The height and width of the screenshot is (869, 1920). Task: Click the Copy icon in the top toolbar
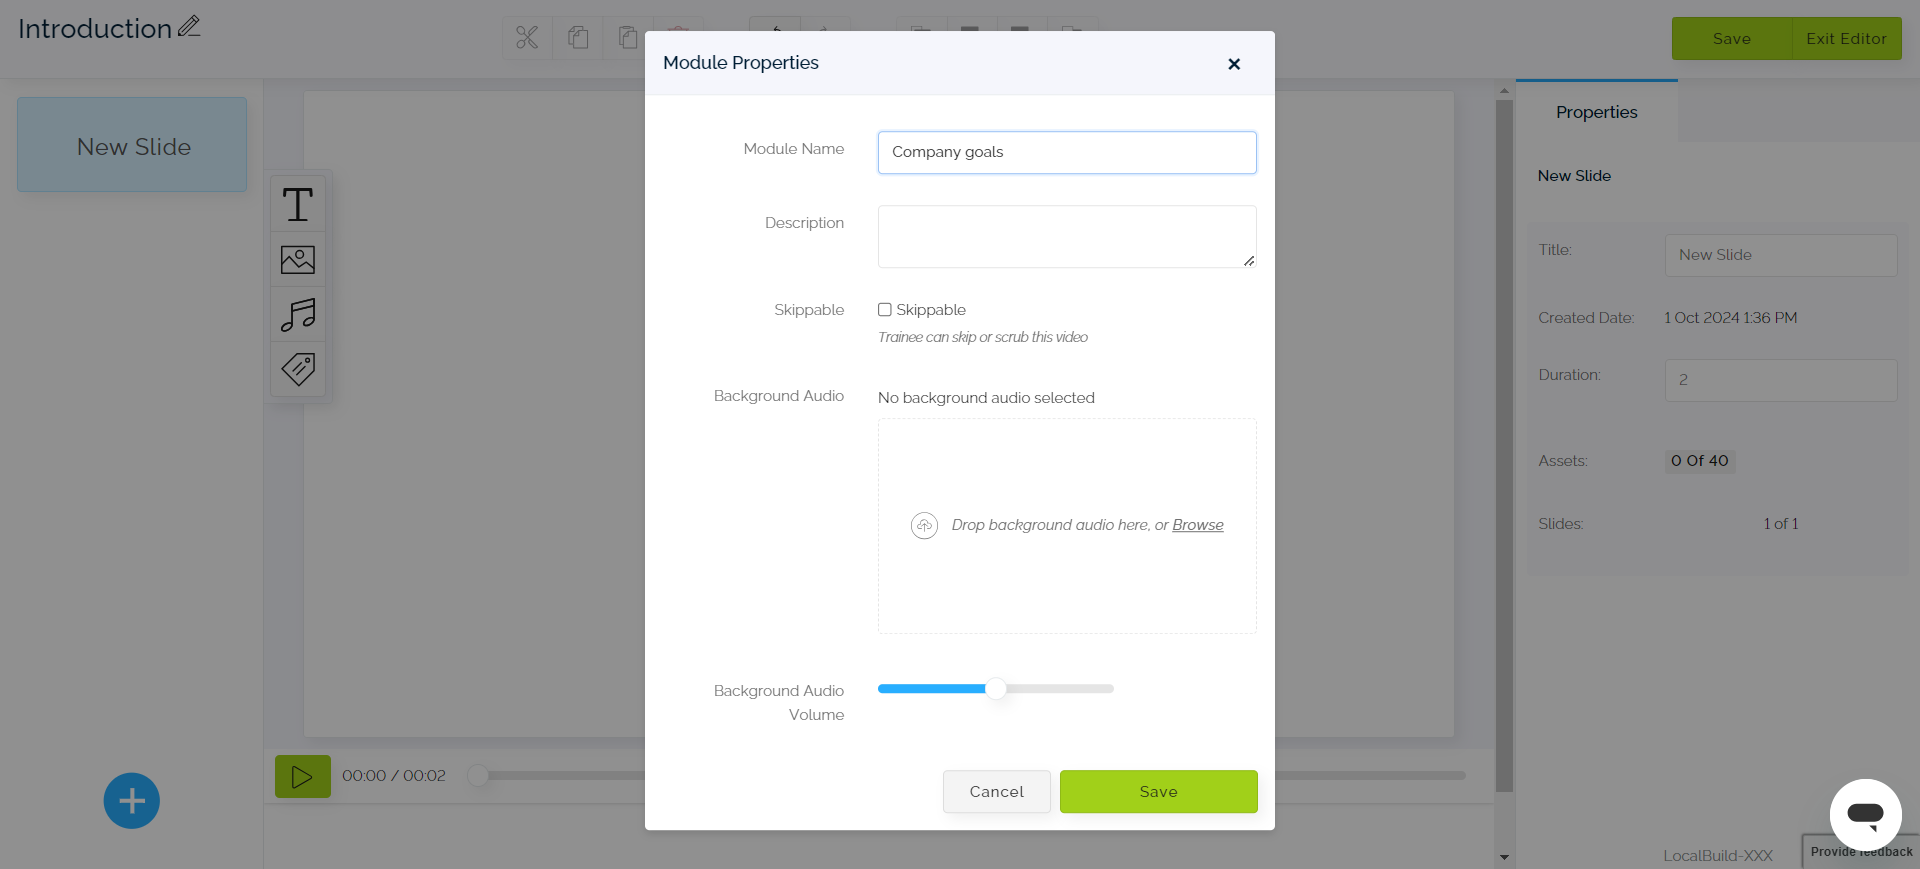[x=578, y=38]
